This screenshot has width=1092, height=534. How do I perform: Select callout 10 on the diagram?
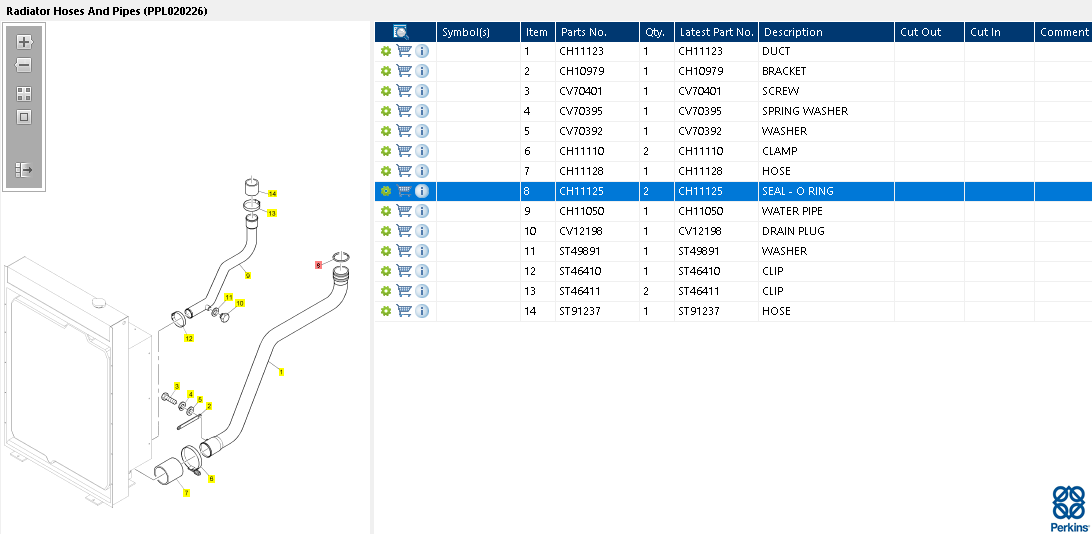(x=240, y=304)
